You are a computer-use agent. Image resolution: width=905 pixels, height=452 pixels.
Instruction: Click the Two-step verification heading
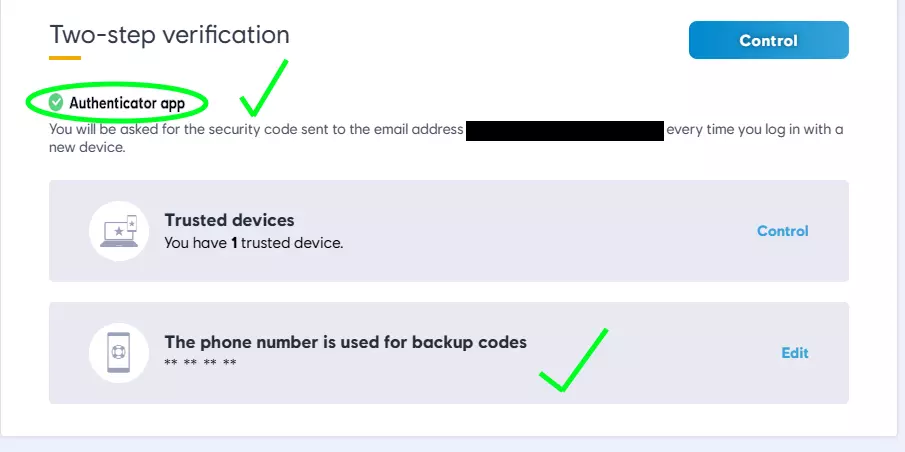(169, 35)
